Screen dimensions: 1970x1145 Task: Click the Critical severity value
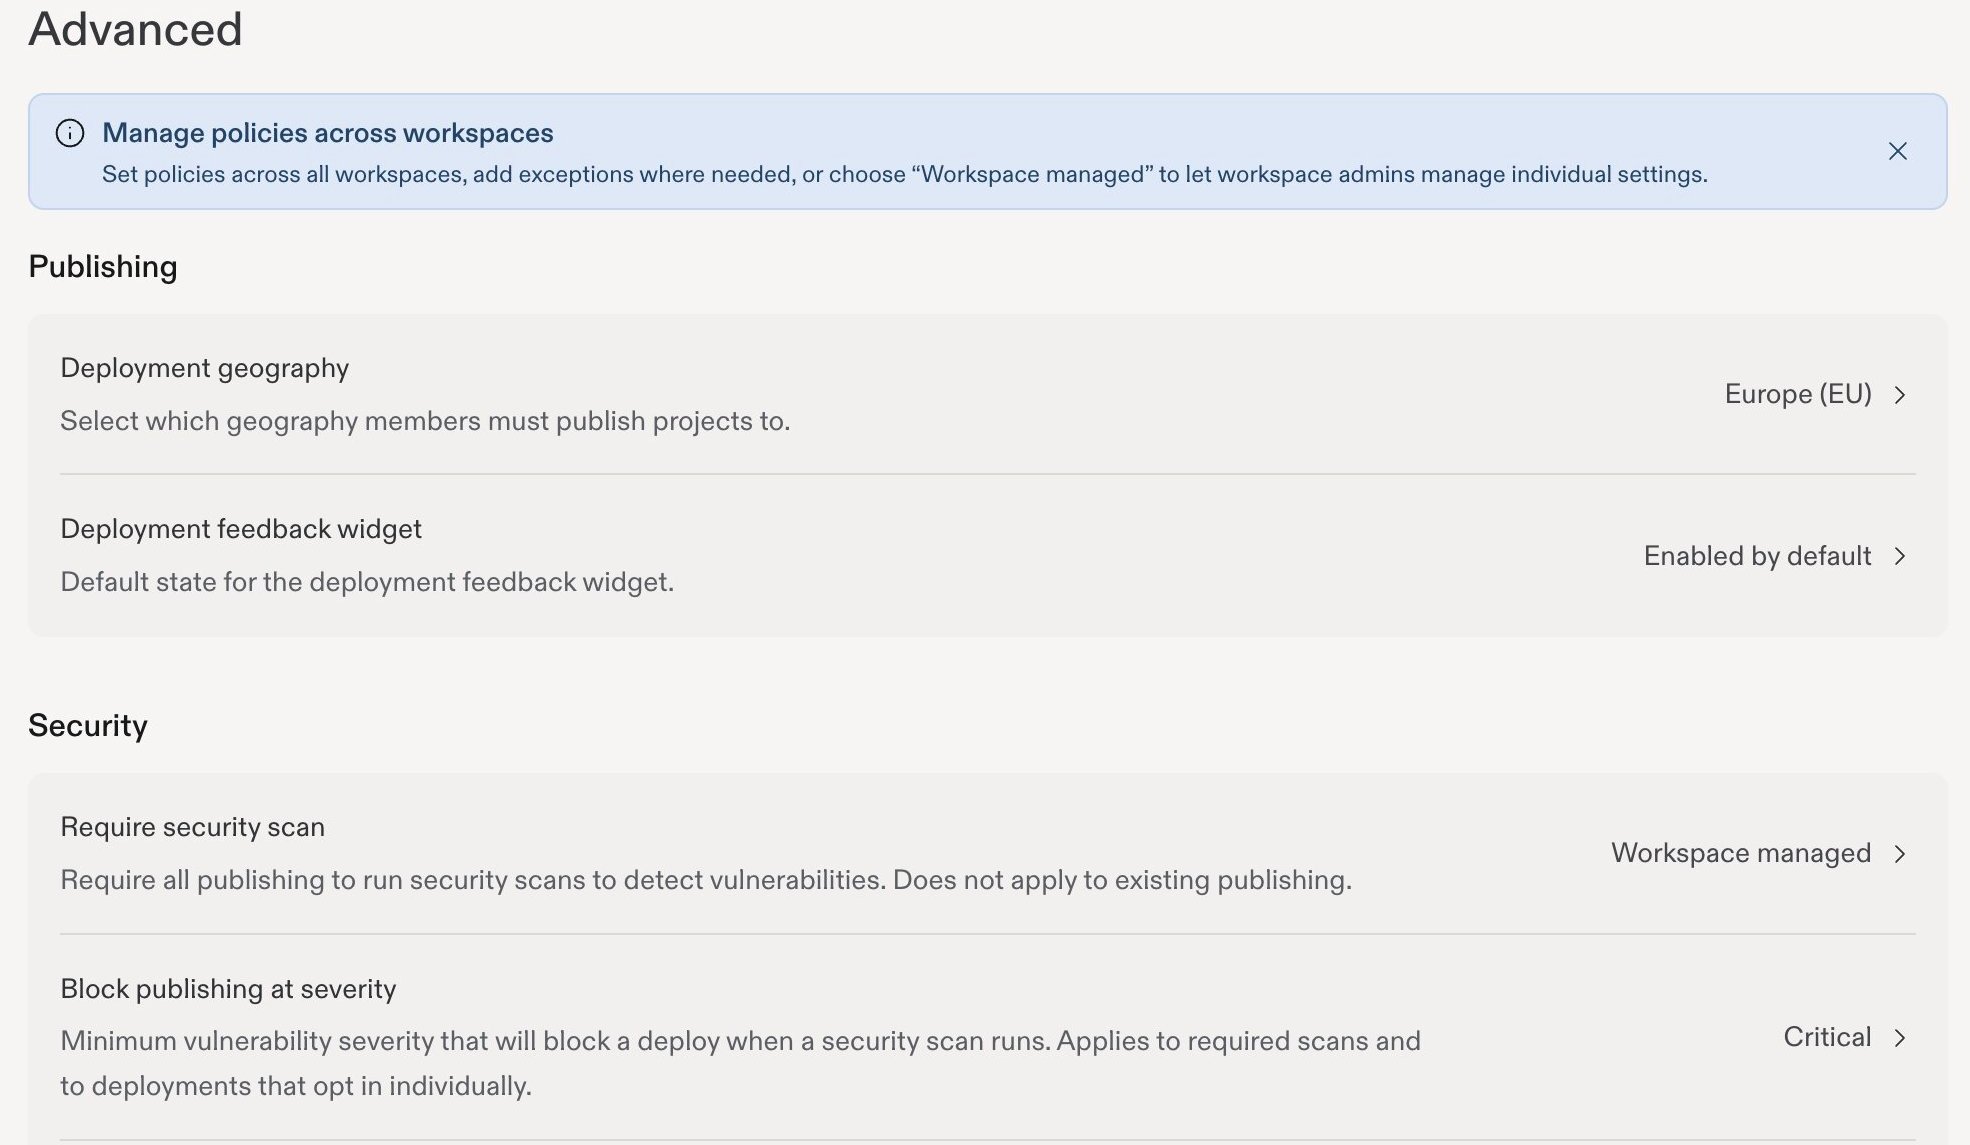pos(1827,1037)
